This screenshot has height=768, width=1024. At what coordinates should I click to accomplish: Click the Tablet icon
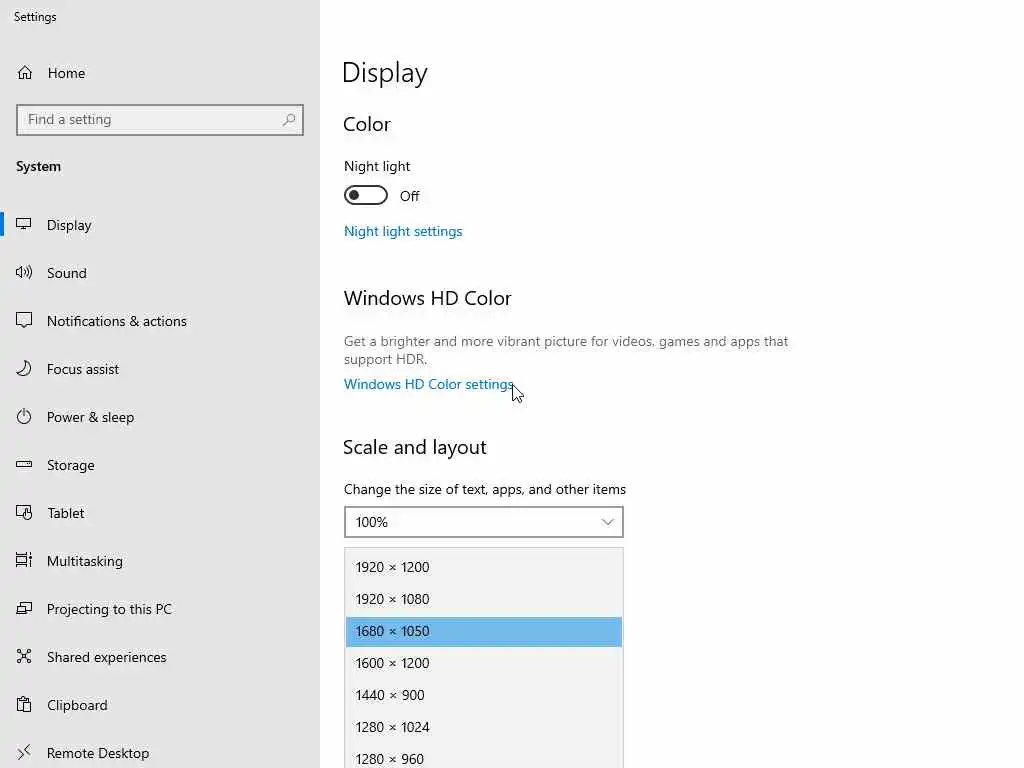point(24,513)
